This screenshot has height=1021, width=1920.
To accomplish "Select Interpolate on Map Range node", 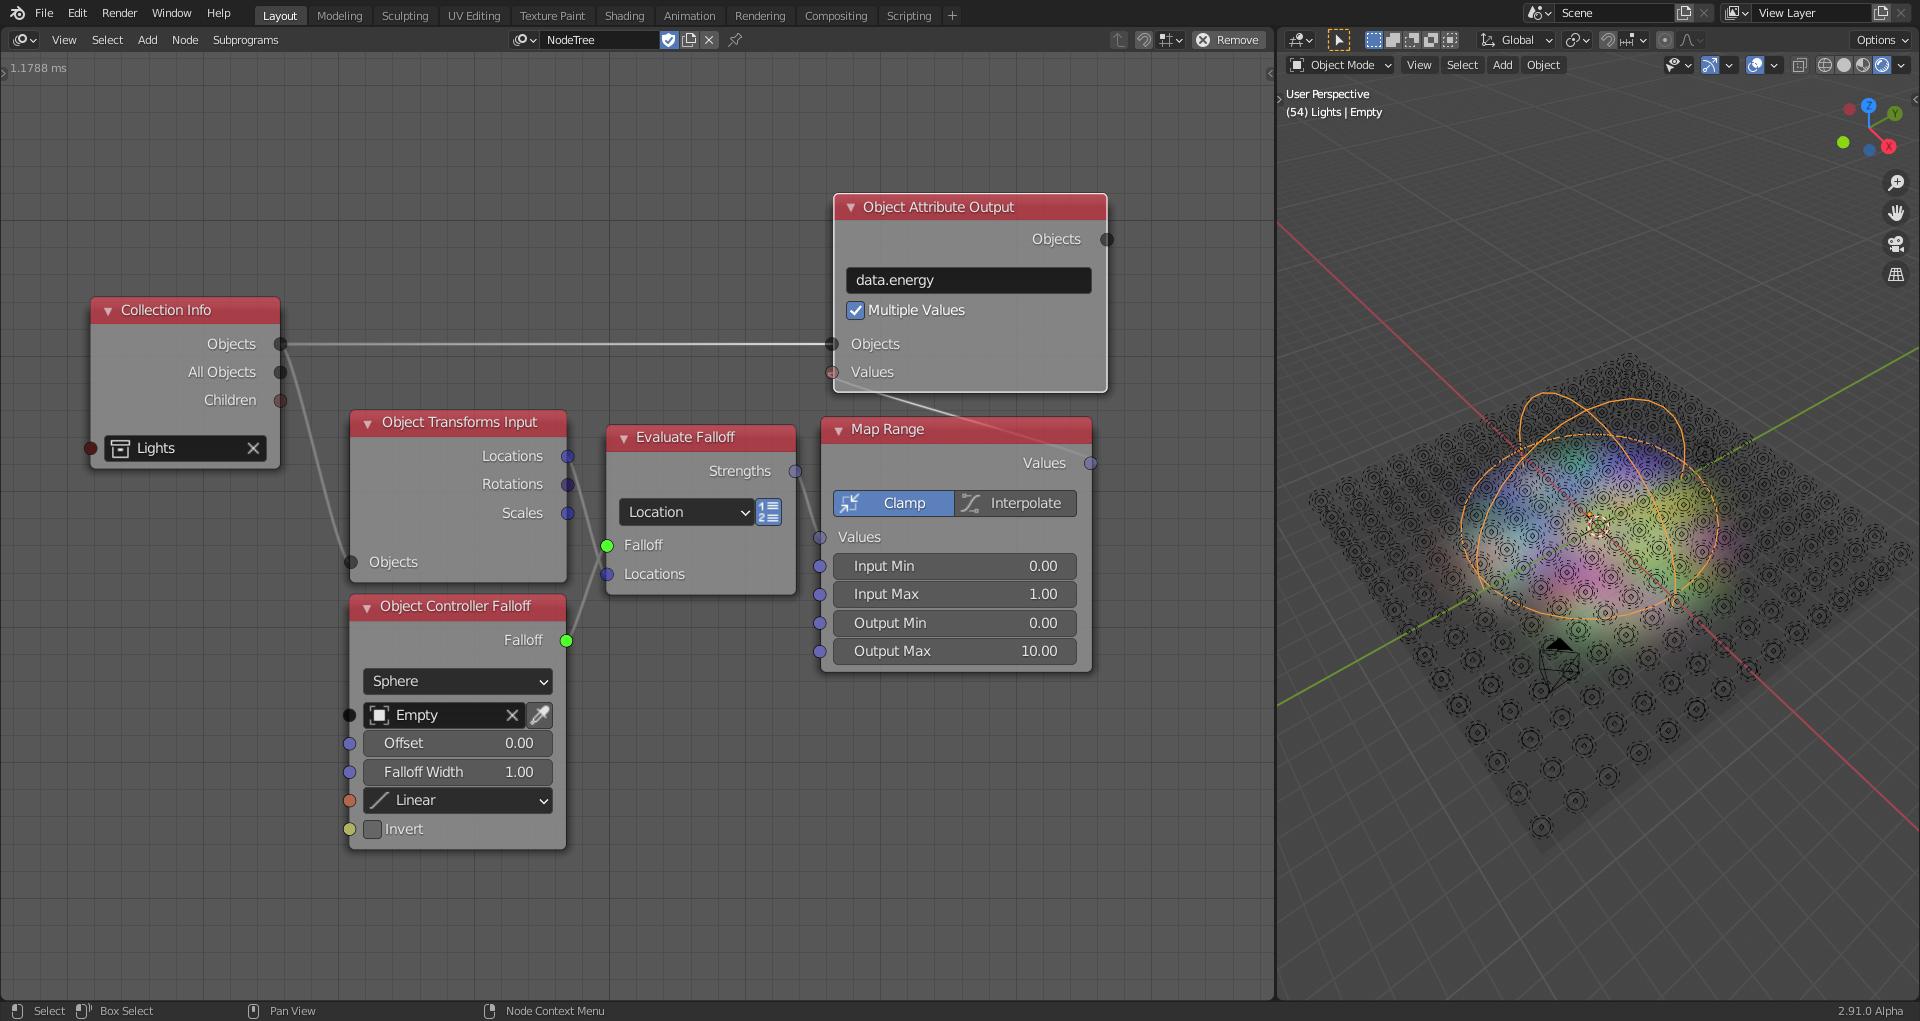I will [x=1015, y=503].
